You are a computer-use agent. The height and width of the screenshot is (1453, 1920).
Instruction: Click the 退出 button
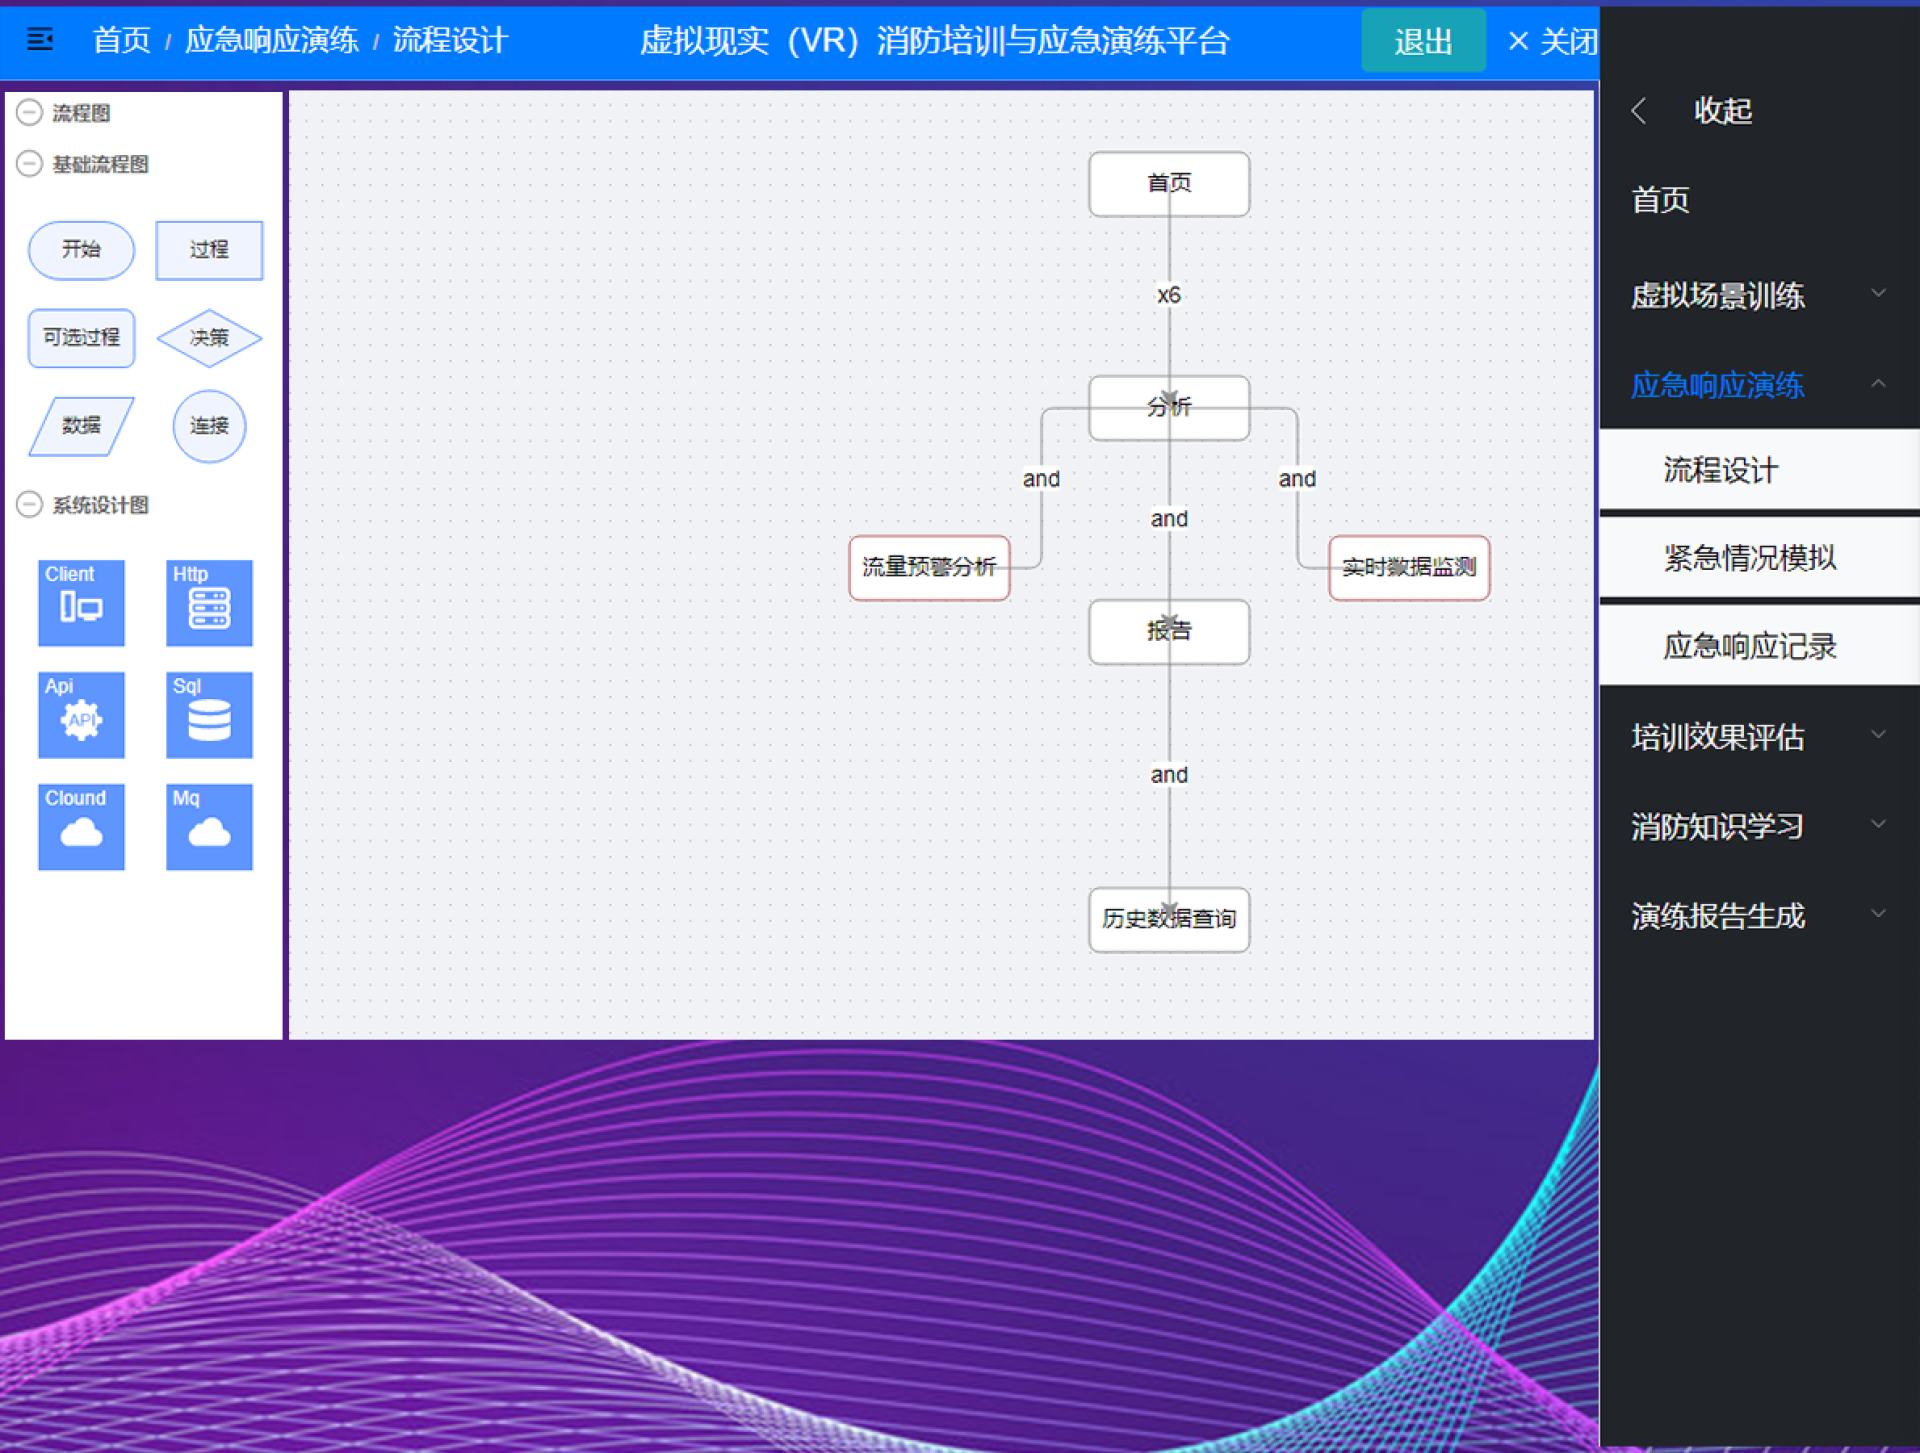tap(1422, 41)
